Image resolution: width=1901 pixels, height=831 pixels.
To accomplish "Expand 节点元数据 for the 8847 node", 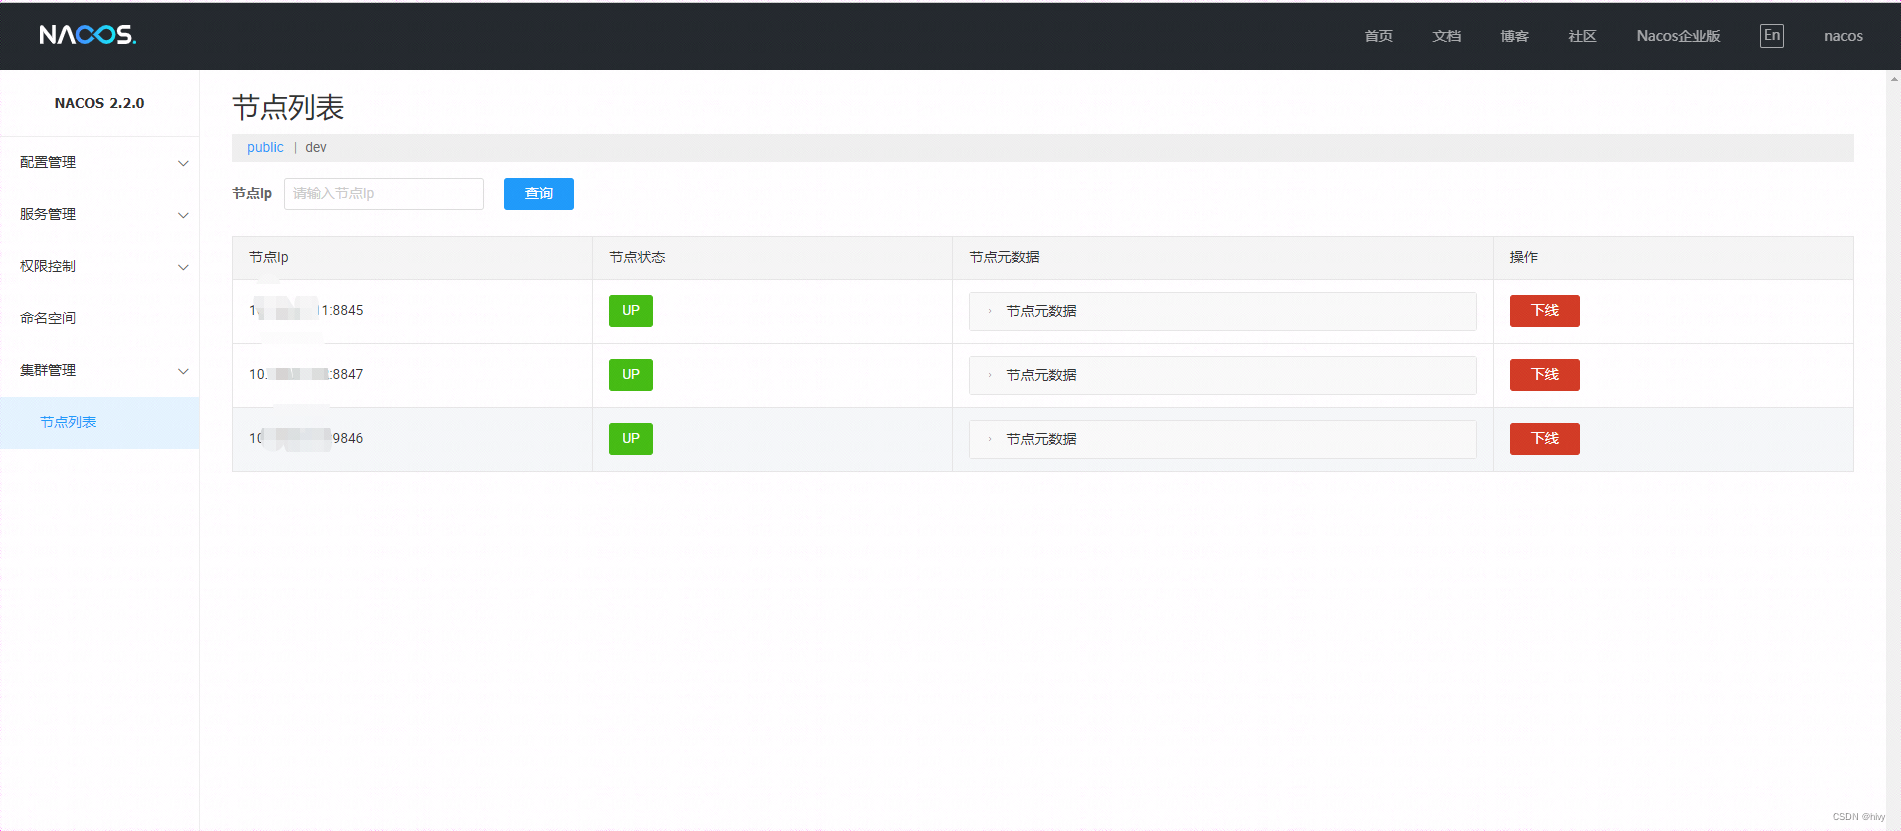I will pyautogui.click(x=1222, y=375).
